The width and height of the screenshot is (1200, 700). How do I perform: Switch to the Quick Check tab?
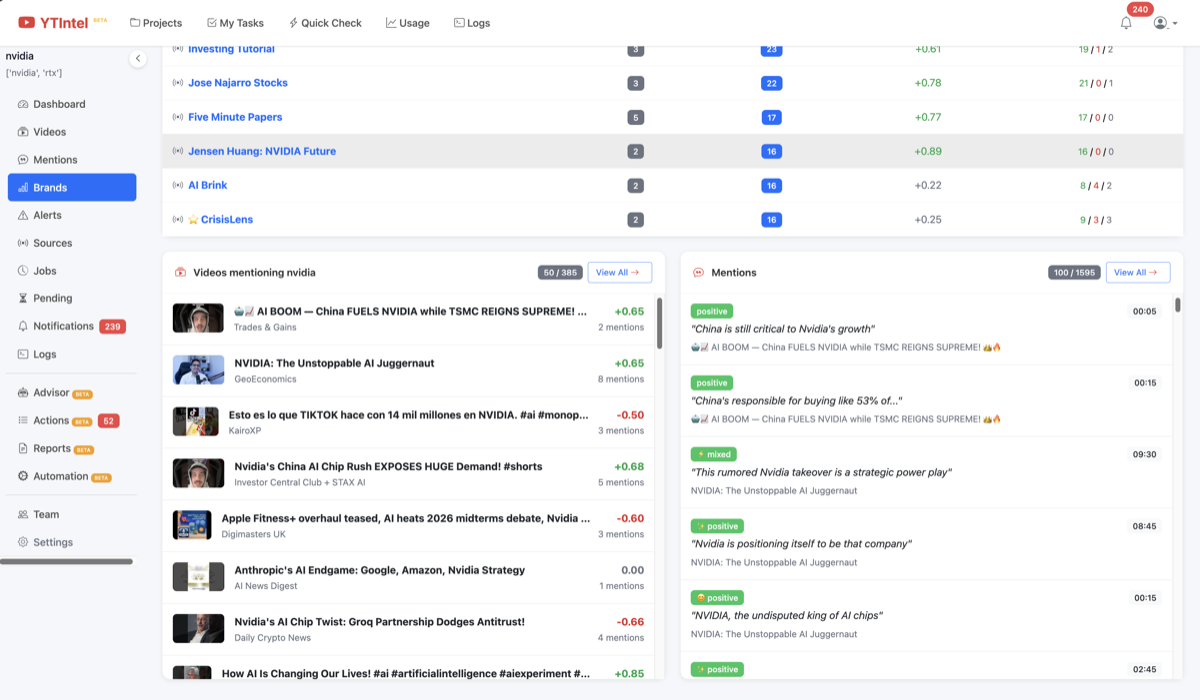tap(325, 23)
